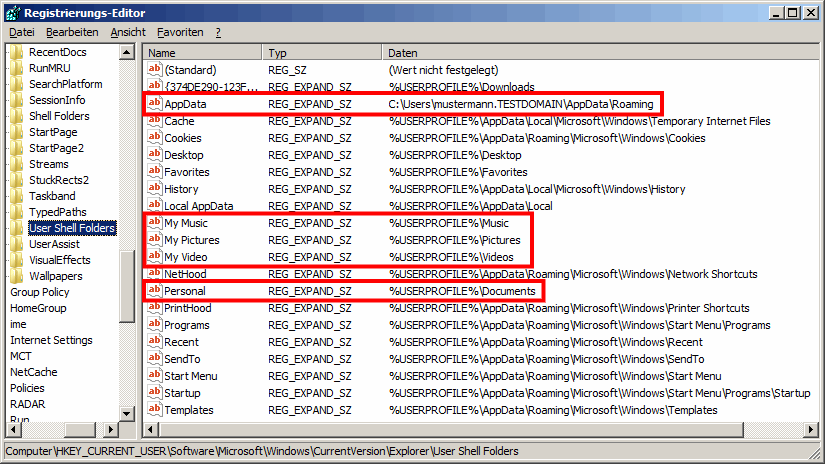Screen dimensions: 825x464
Task: Open the Ansicht menu
Action: point(128,32)
